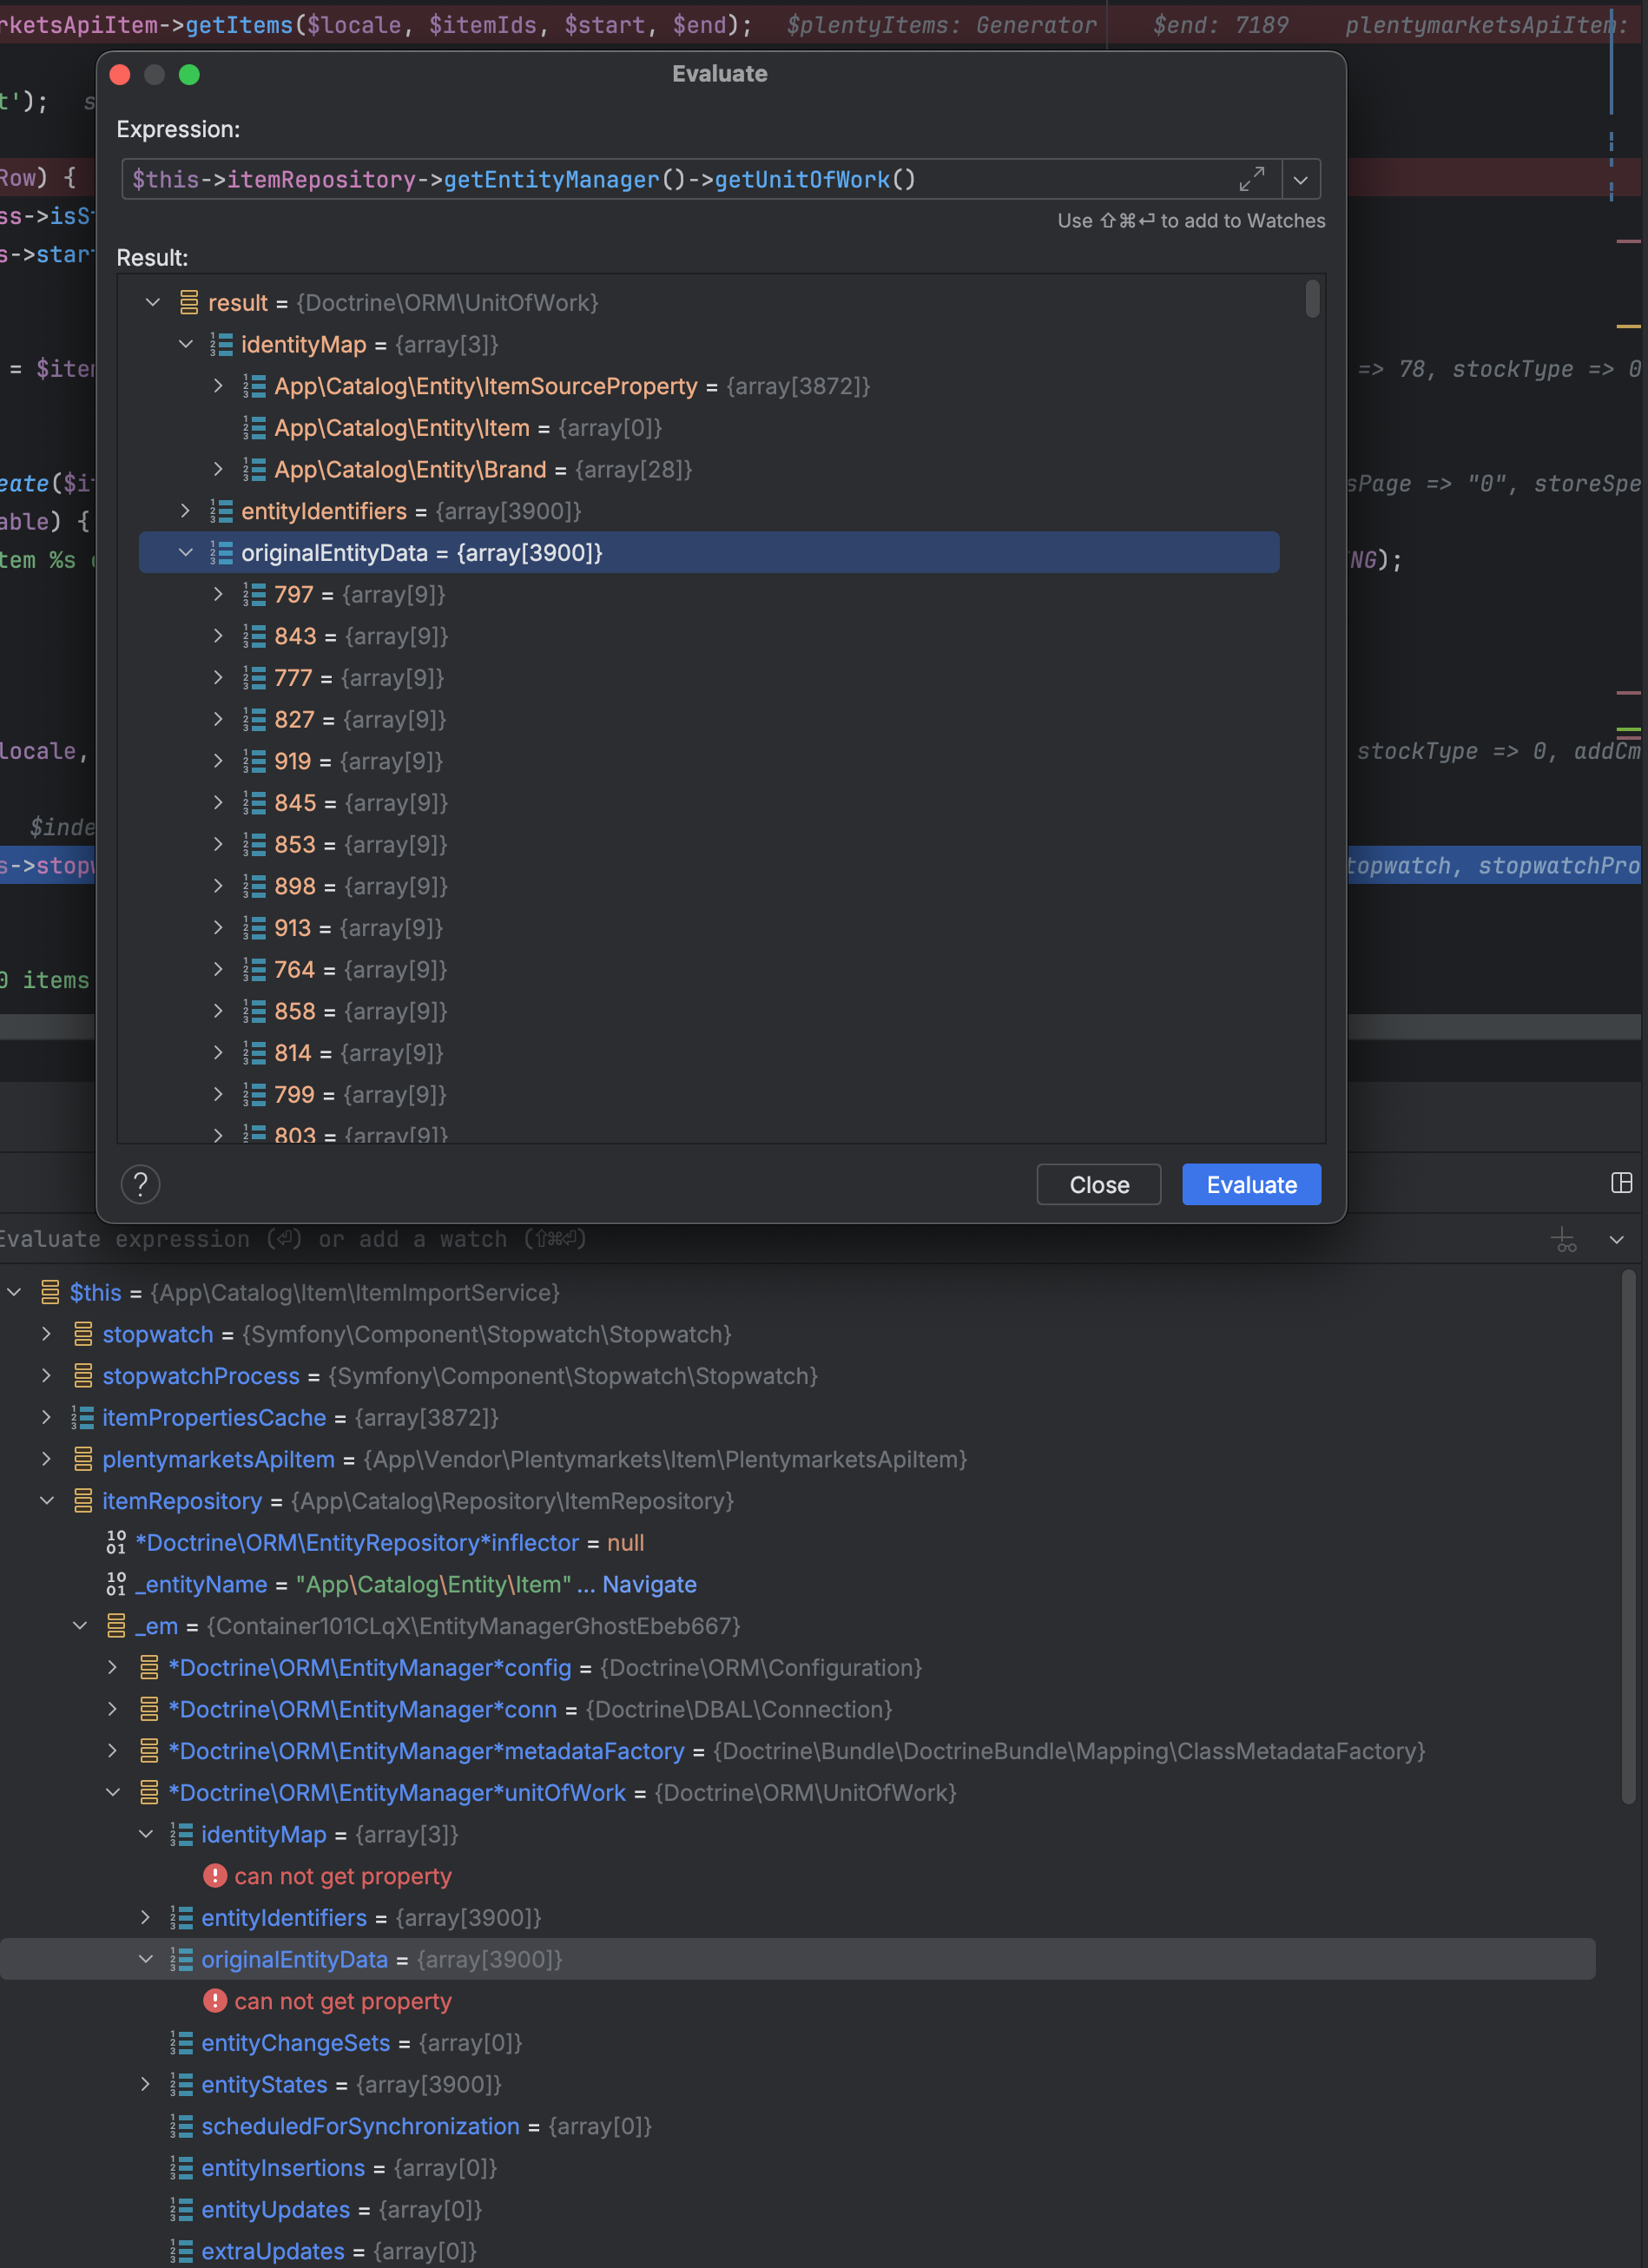
Task: Click the variables panel vertical scrollbar
Action: tap(1629, 1535)
